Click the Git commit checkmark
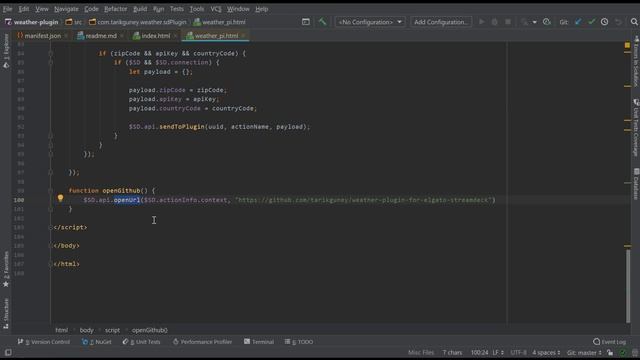This screenshot has width=640, height=360. click(591, 22)
